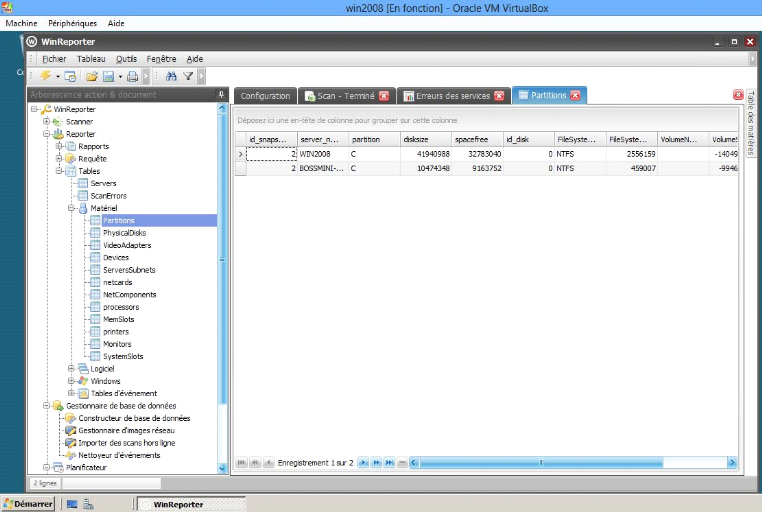This screenshot has height=512, width=762.
Task: Collapse the Matériel tree node
Action: pos(71,208)
